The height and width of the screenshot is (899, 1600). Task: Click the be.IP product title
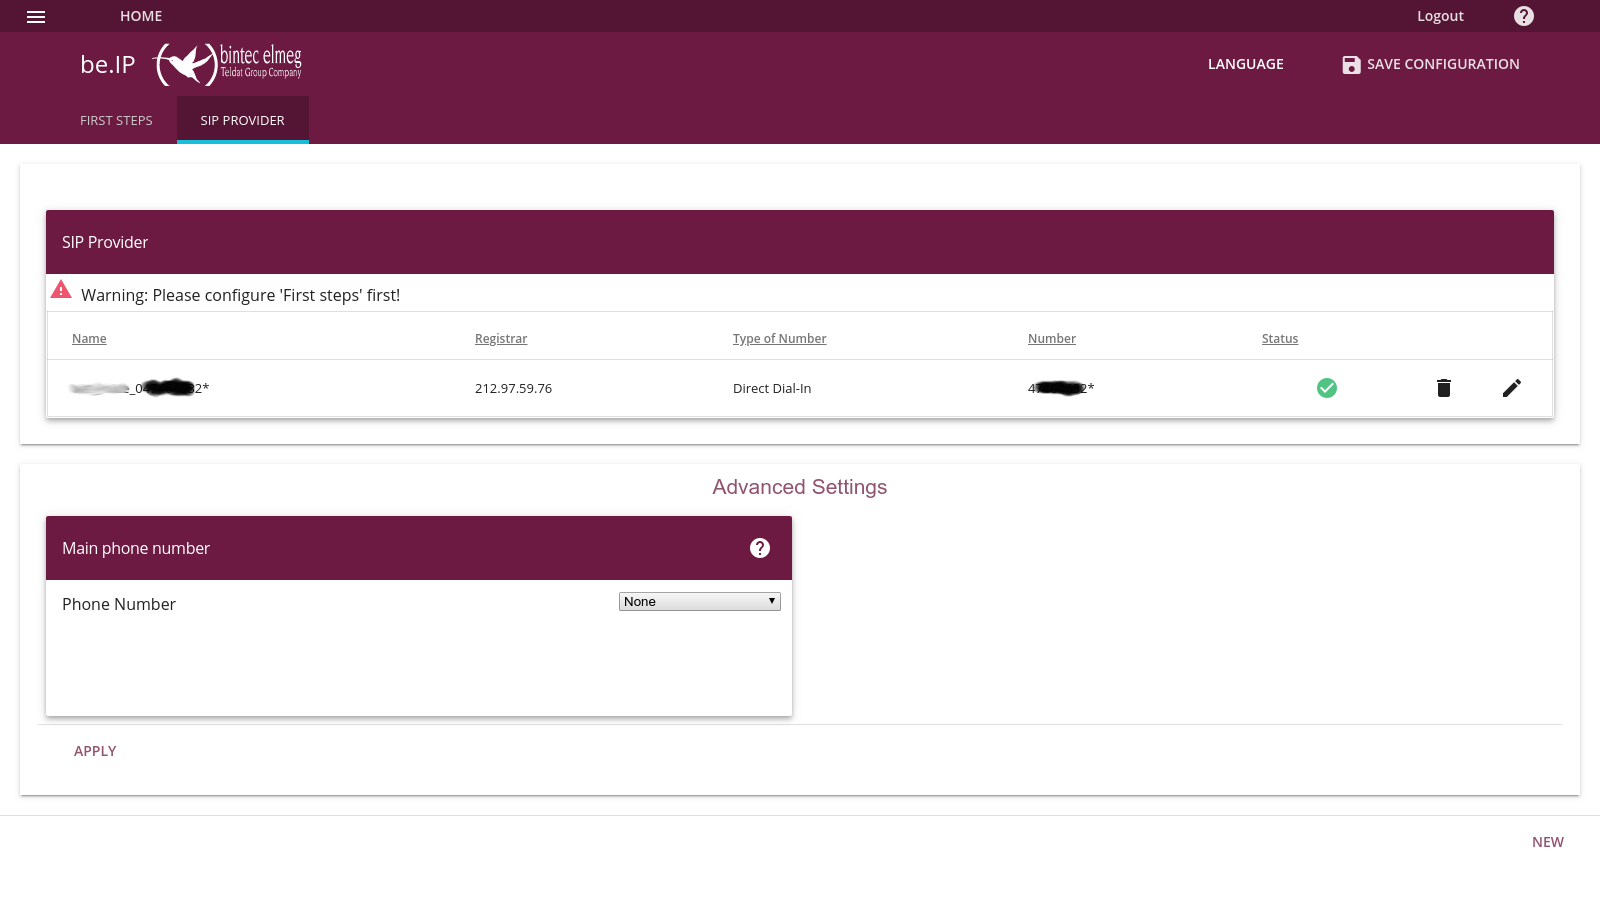click(x=108, y=64)
